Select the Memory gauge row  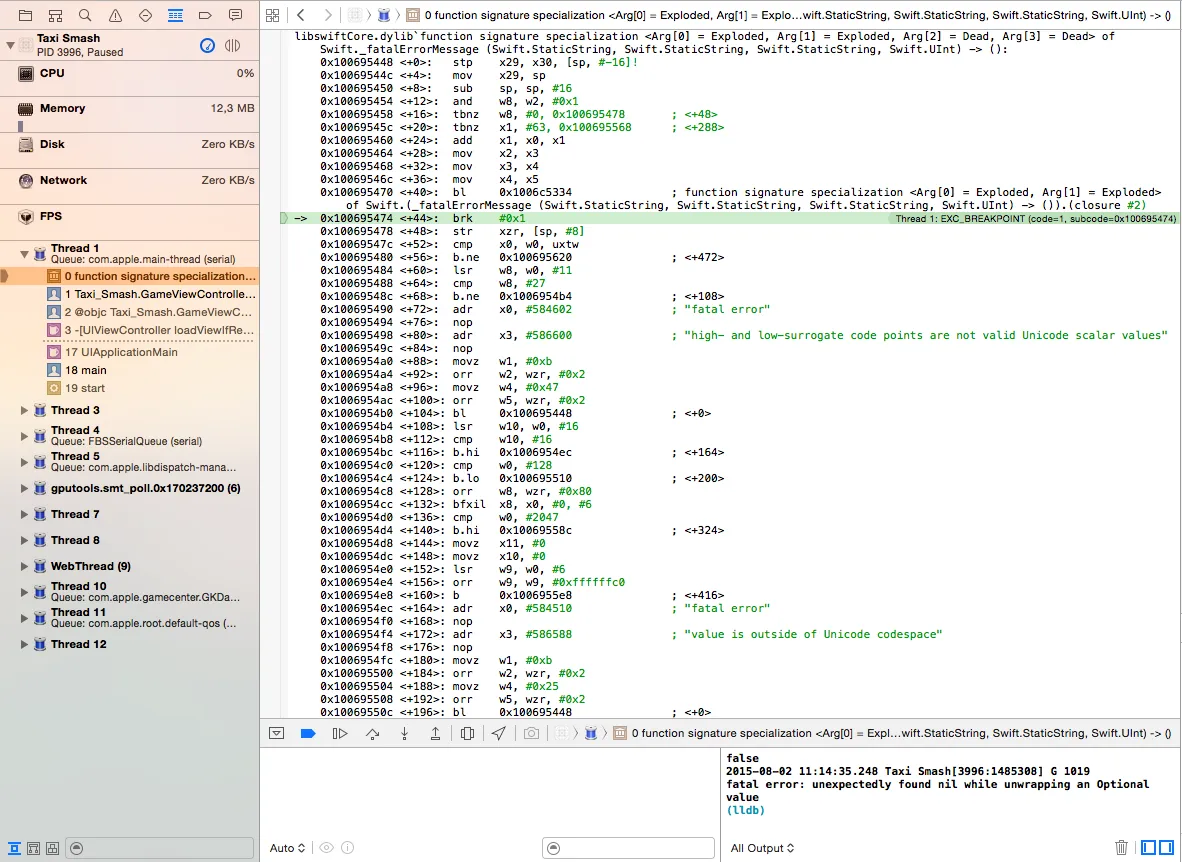[130, 109]
